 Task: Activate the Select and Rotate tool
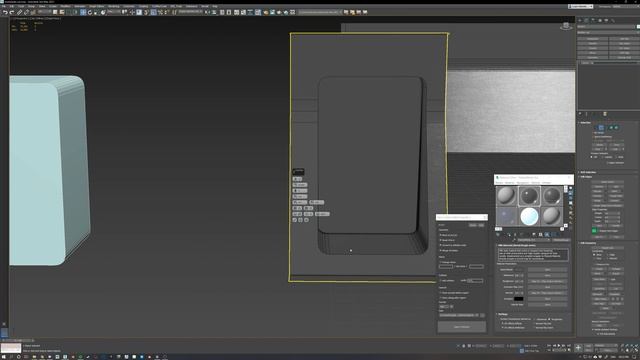tap(89, 12)
